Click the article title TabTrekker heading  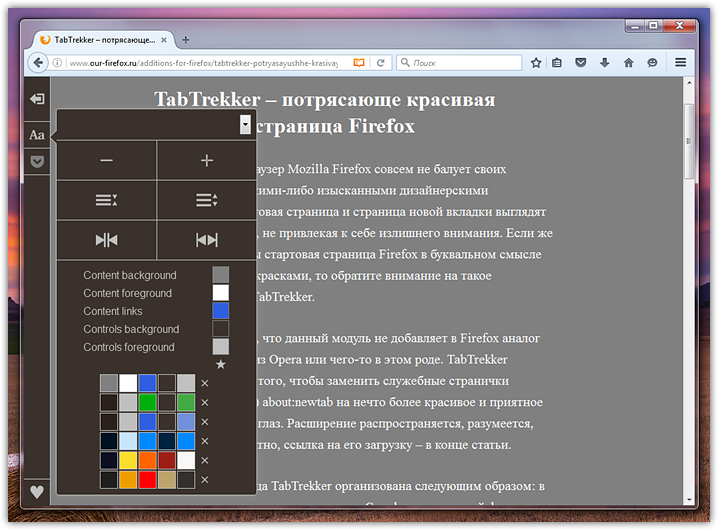click(325, 112)
